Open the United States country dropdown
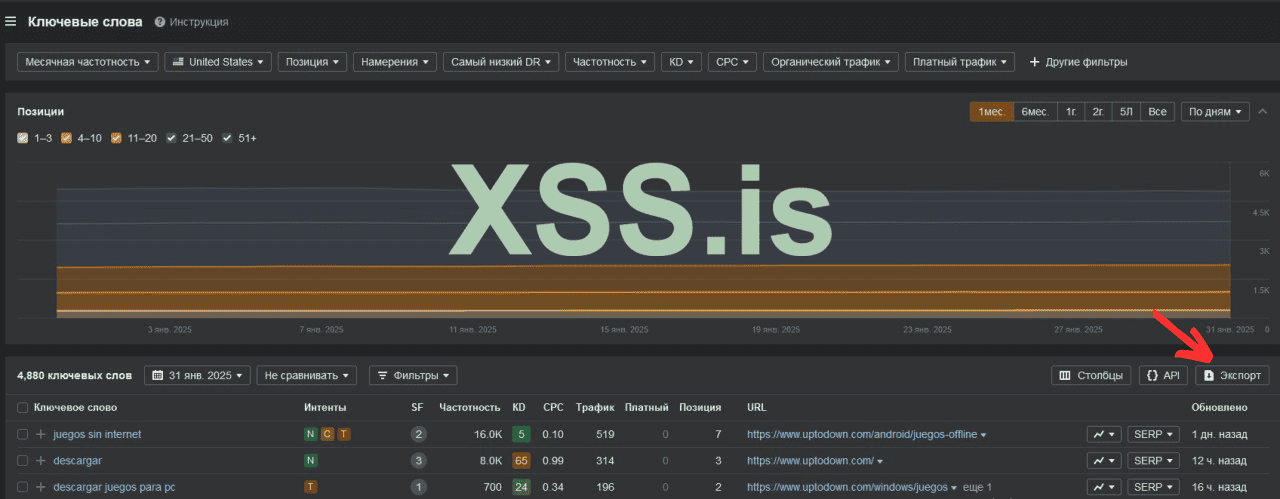This screenshot has height=499, width=1280. coord(217,62)
